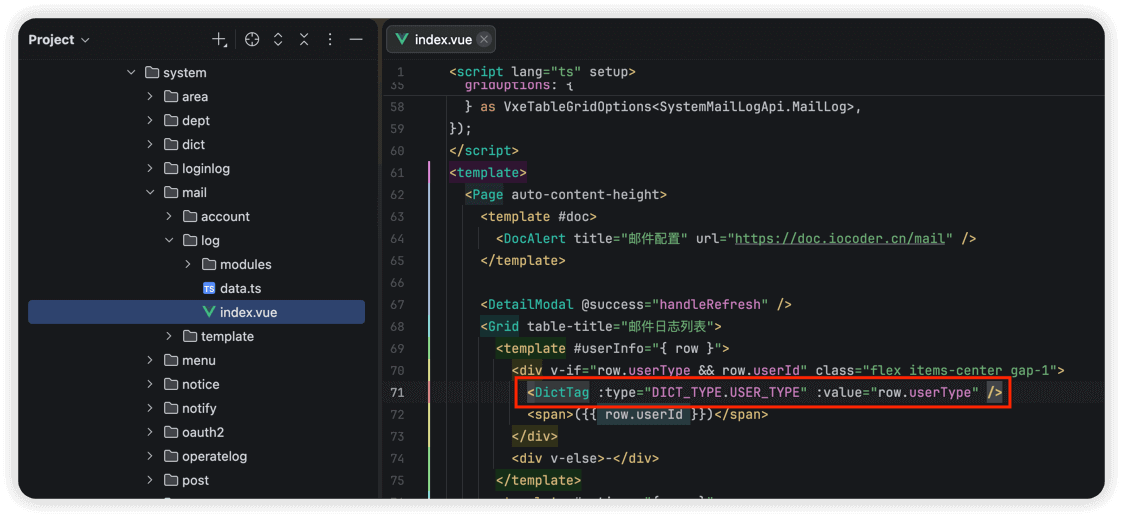This screenshot has width=1123, height=517.
Task: Expand the modules folder
Action: tap(188, 264)
